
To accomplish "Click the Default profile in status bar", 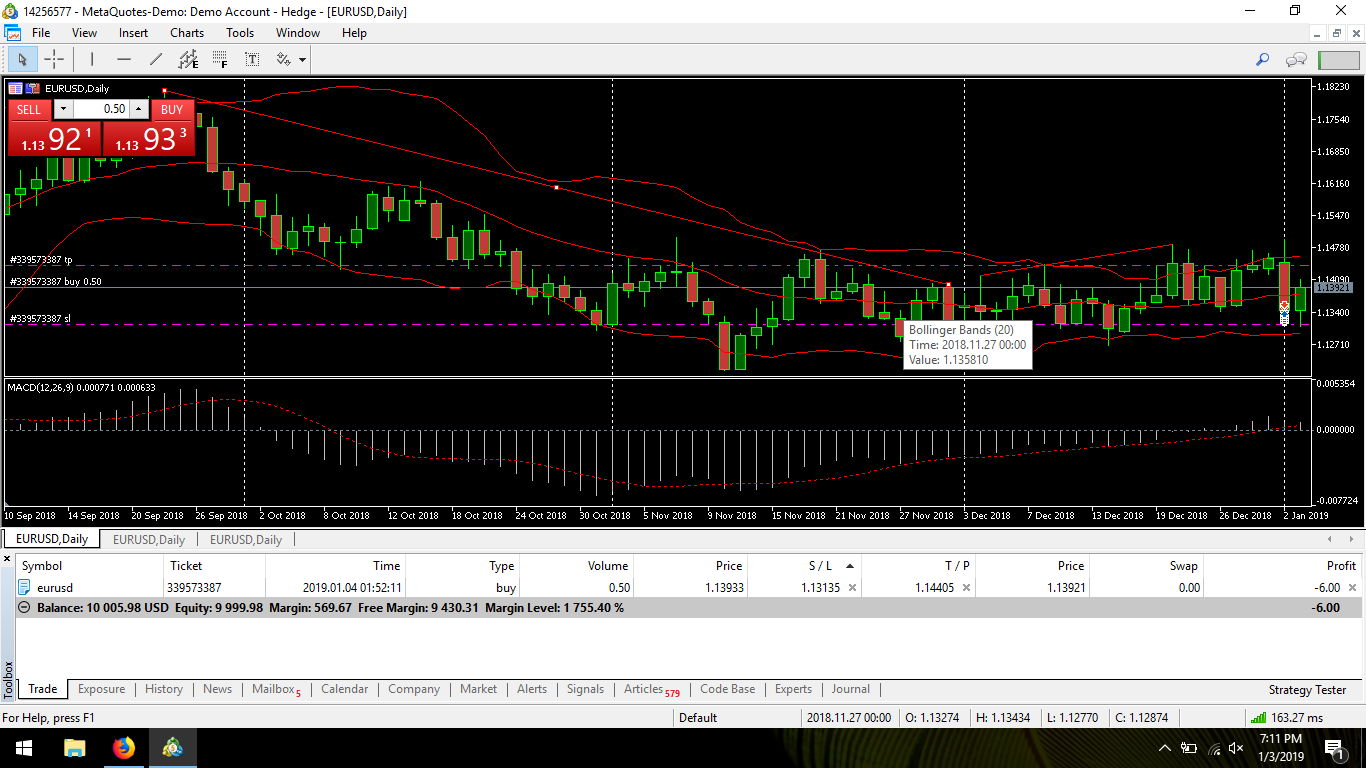I will click(698, 717).
